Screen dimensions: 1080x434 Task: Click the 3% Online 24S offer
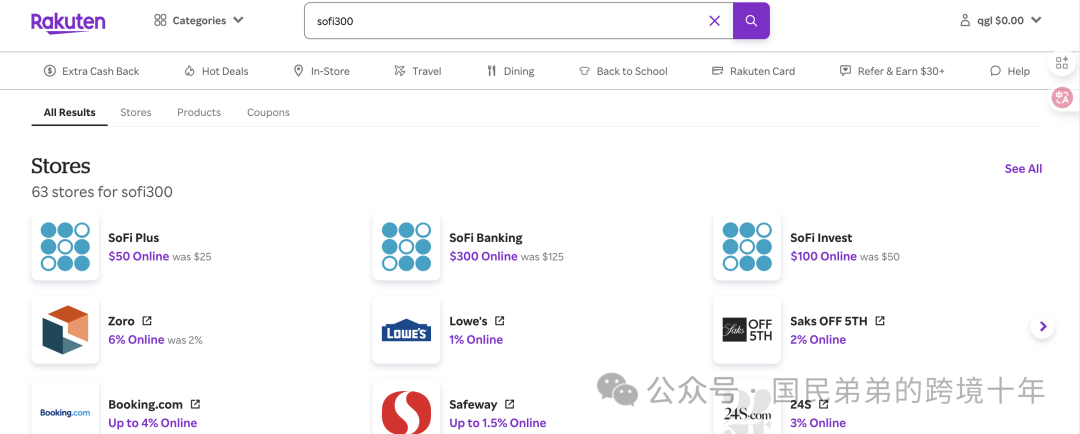click(818, 423)
